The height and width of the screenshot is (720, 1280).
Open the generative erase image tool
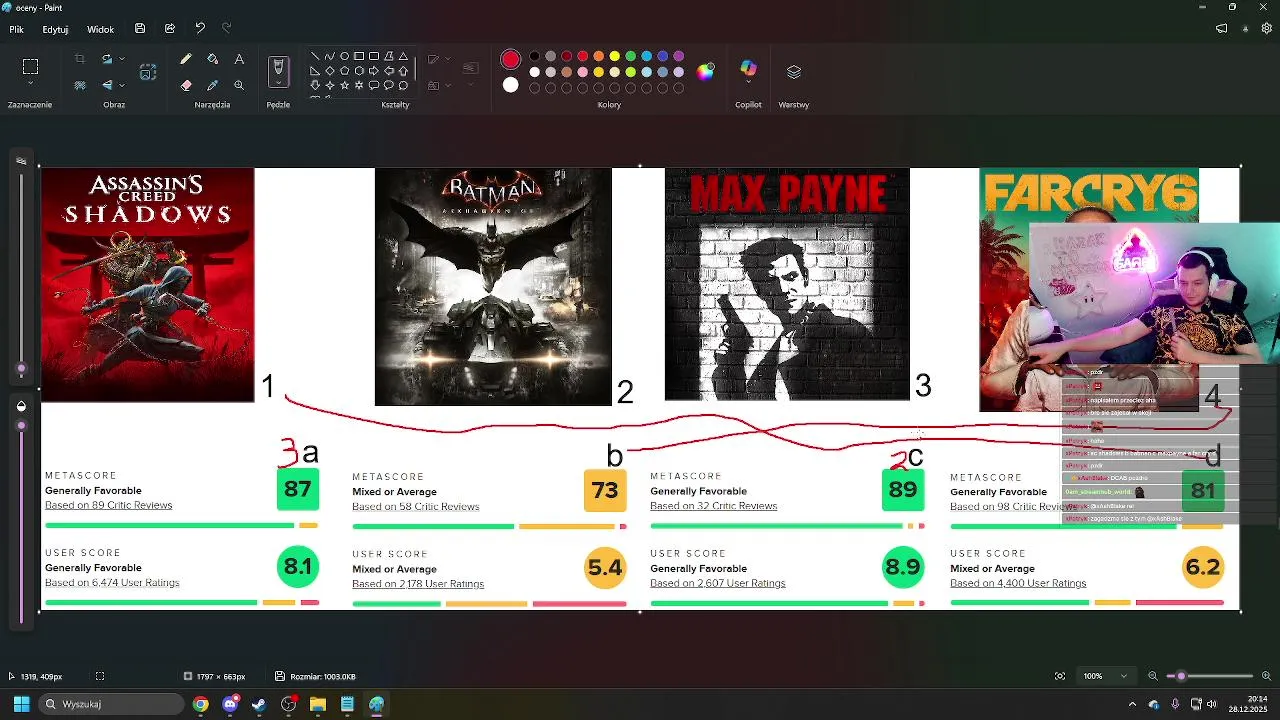pos(148,72)
